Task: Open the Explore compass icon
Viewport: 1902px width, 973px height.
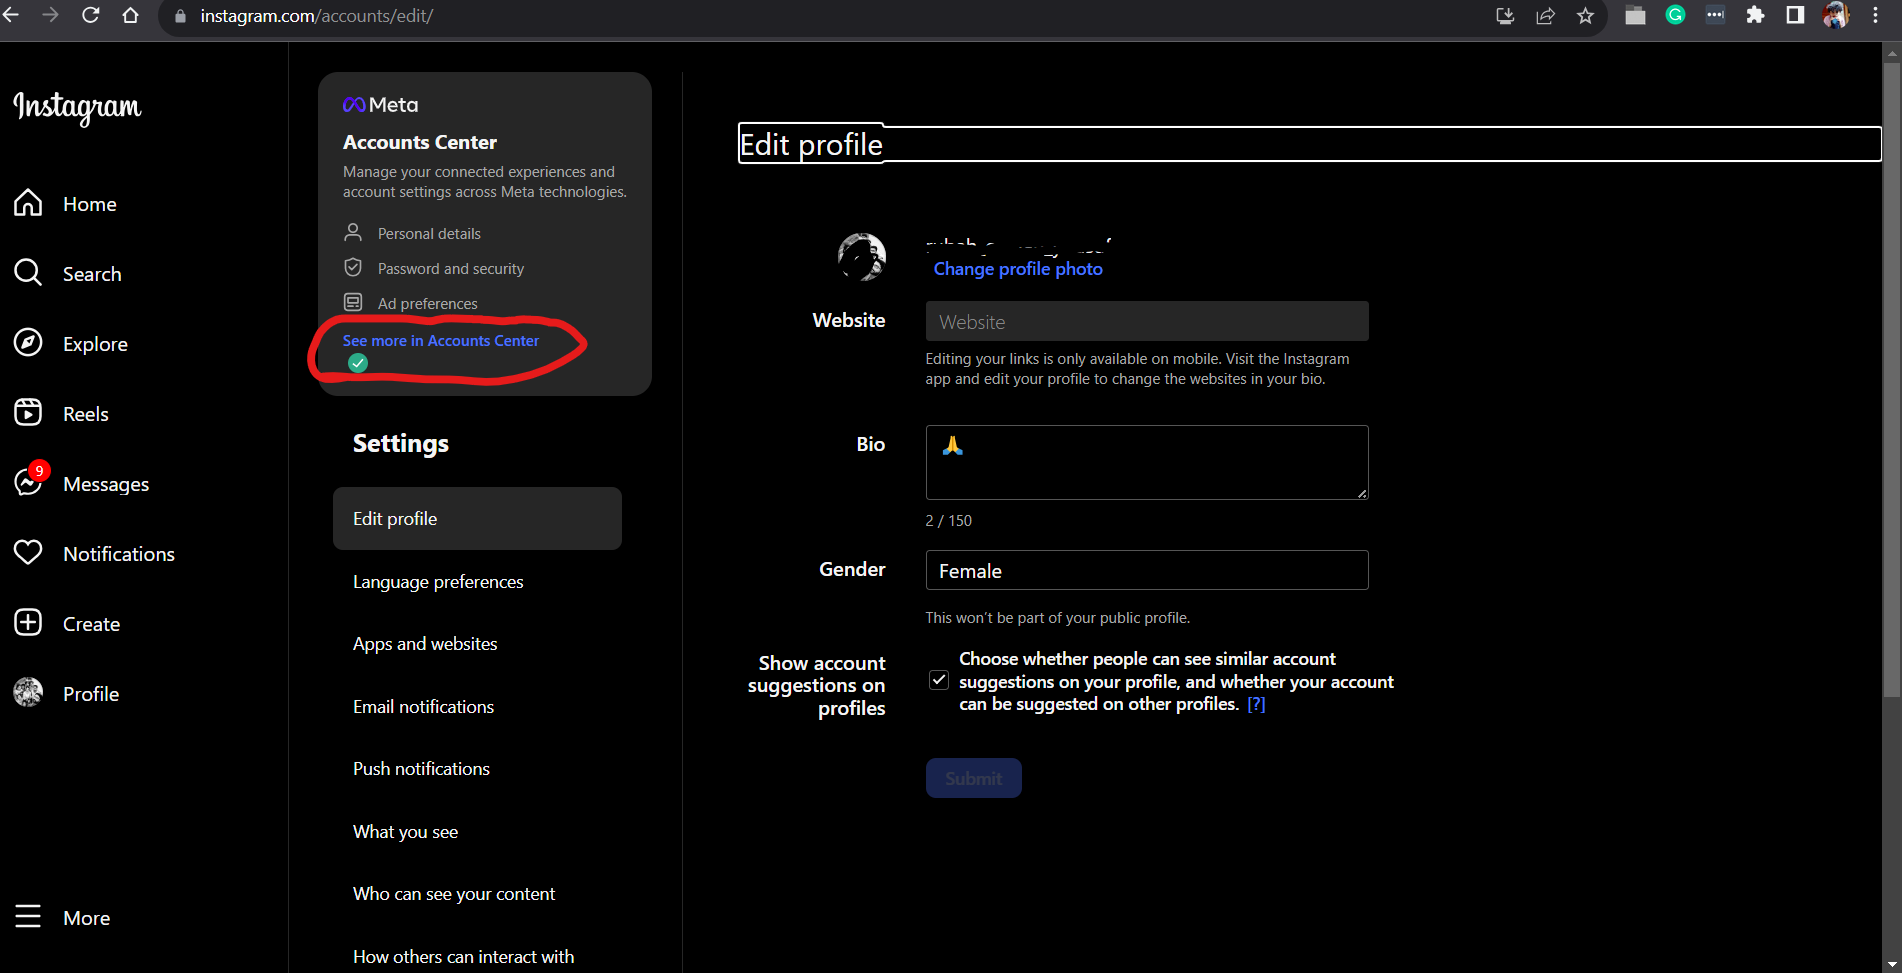Action: [28, 343]
